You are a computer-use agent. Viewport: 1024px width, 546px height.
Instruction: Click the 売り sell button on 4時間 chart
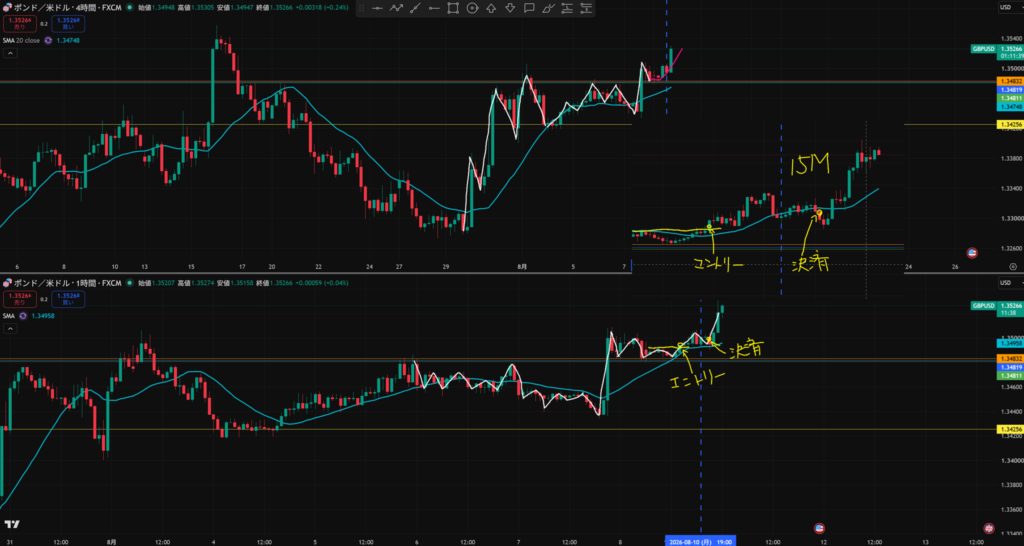(19, 24)
